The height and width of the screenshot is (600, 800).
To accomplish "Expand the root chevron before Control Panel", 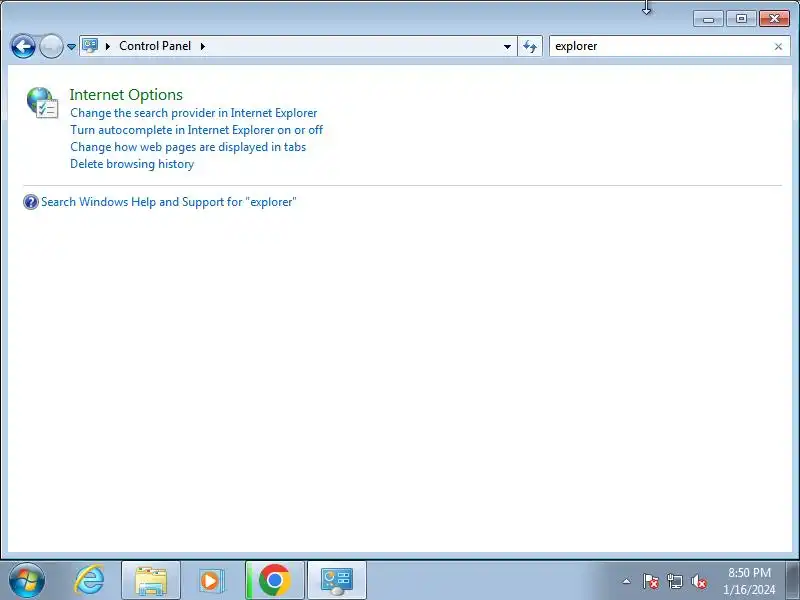I will click(x=108, y=46).
